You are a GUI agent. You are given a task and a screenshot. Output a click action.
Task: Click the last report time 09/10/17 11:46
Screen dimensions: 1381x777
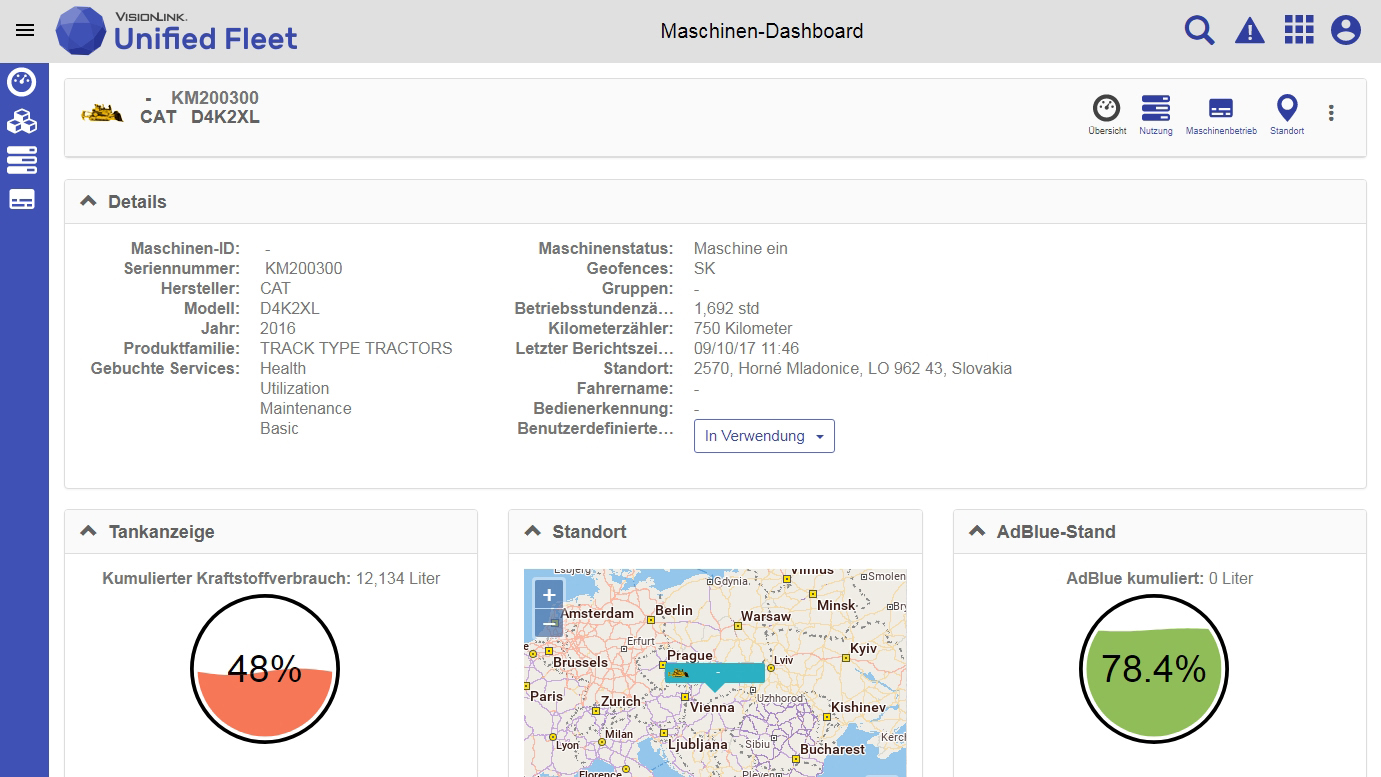747,348
